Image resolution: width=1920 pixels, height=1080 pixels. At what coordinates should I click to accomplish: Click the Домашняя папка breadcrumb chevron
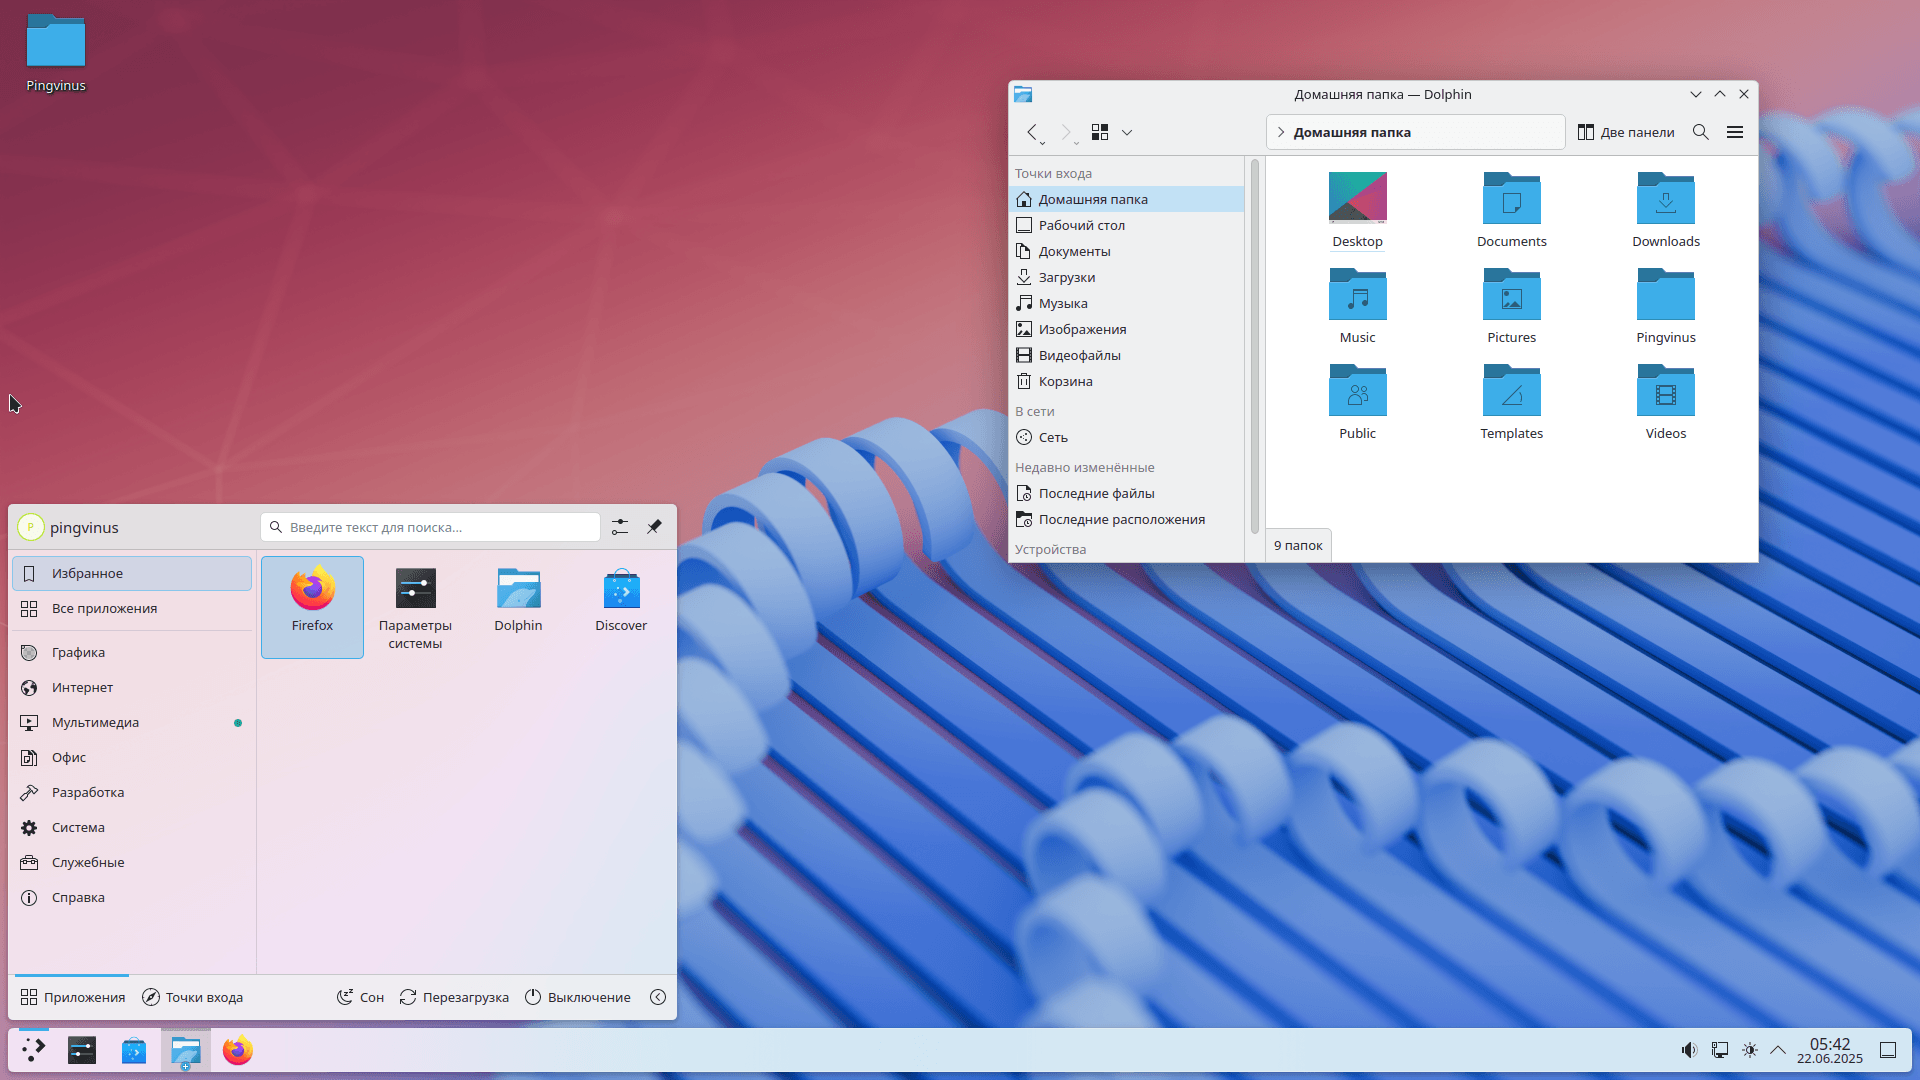(1281, 132)
